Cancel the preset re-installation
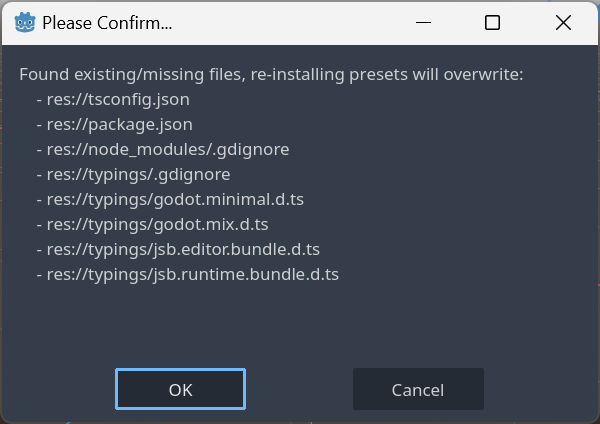600x424 pixels. (x=418, y=389)
